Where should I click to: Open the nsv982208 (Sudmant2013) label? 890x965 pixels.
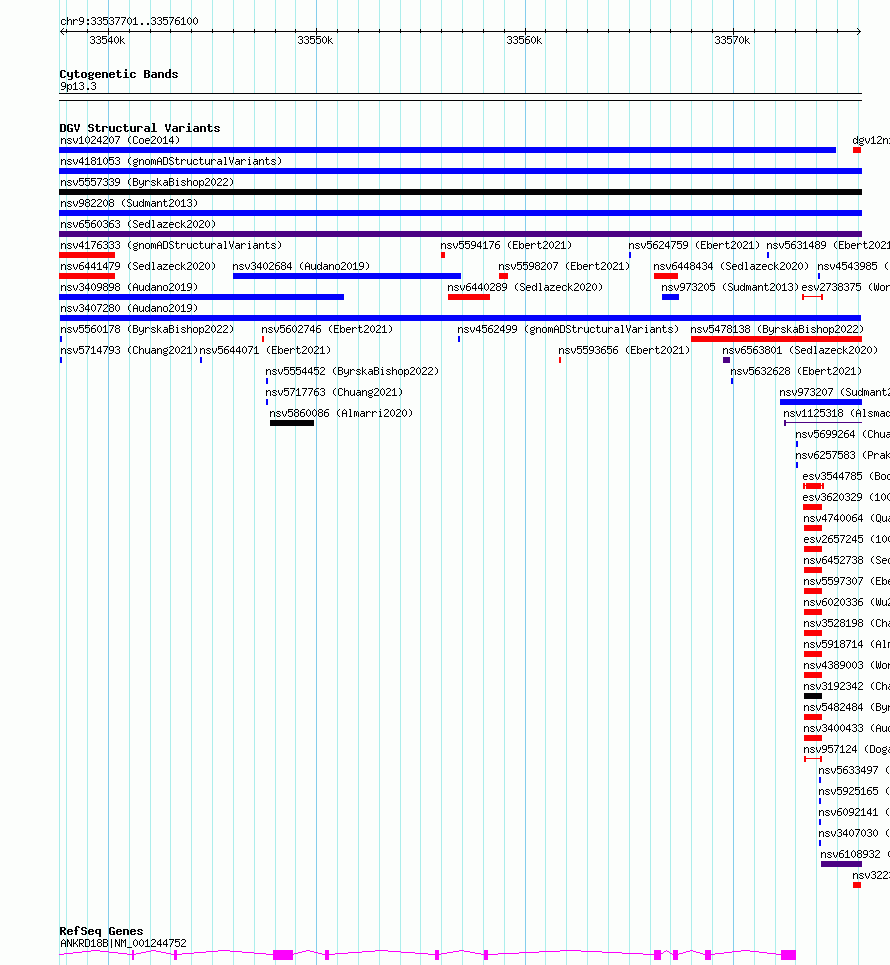(129, 203)
